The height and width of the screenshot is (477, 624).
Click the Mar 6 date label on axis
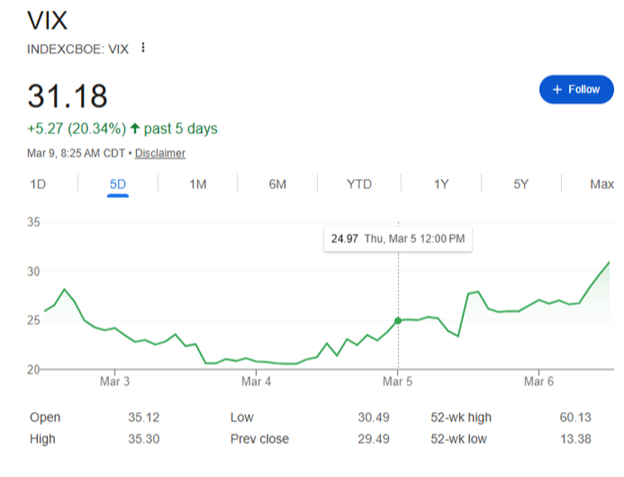(539, 382)
